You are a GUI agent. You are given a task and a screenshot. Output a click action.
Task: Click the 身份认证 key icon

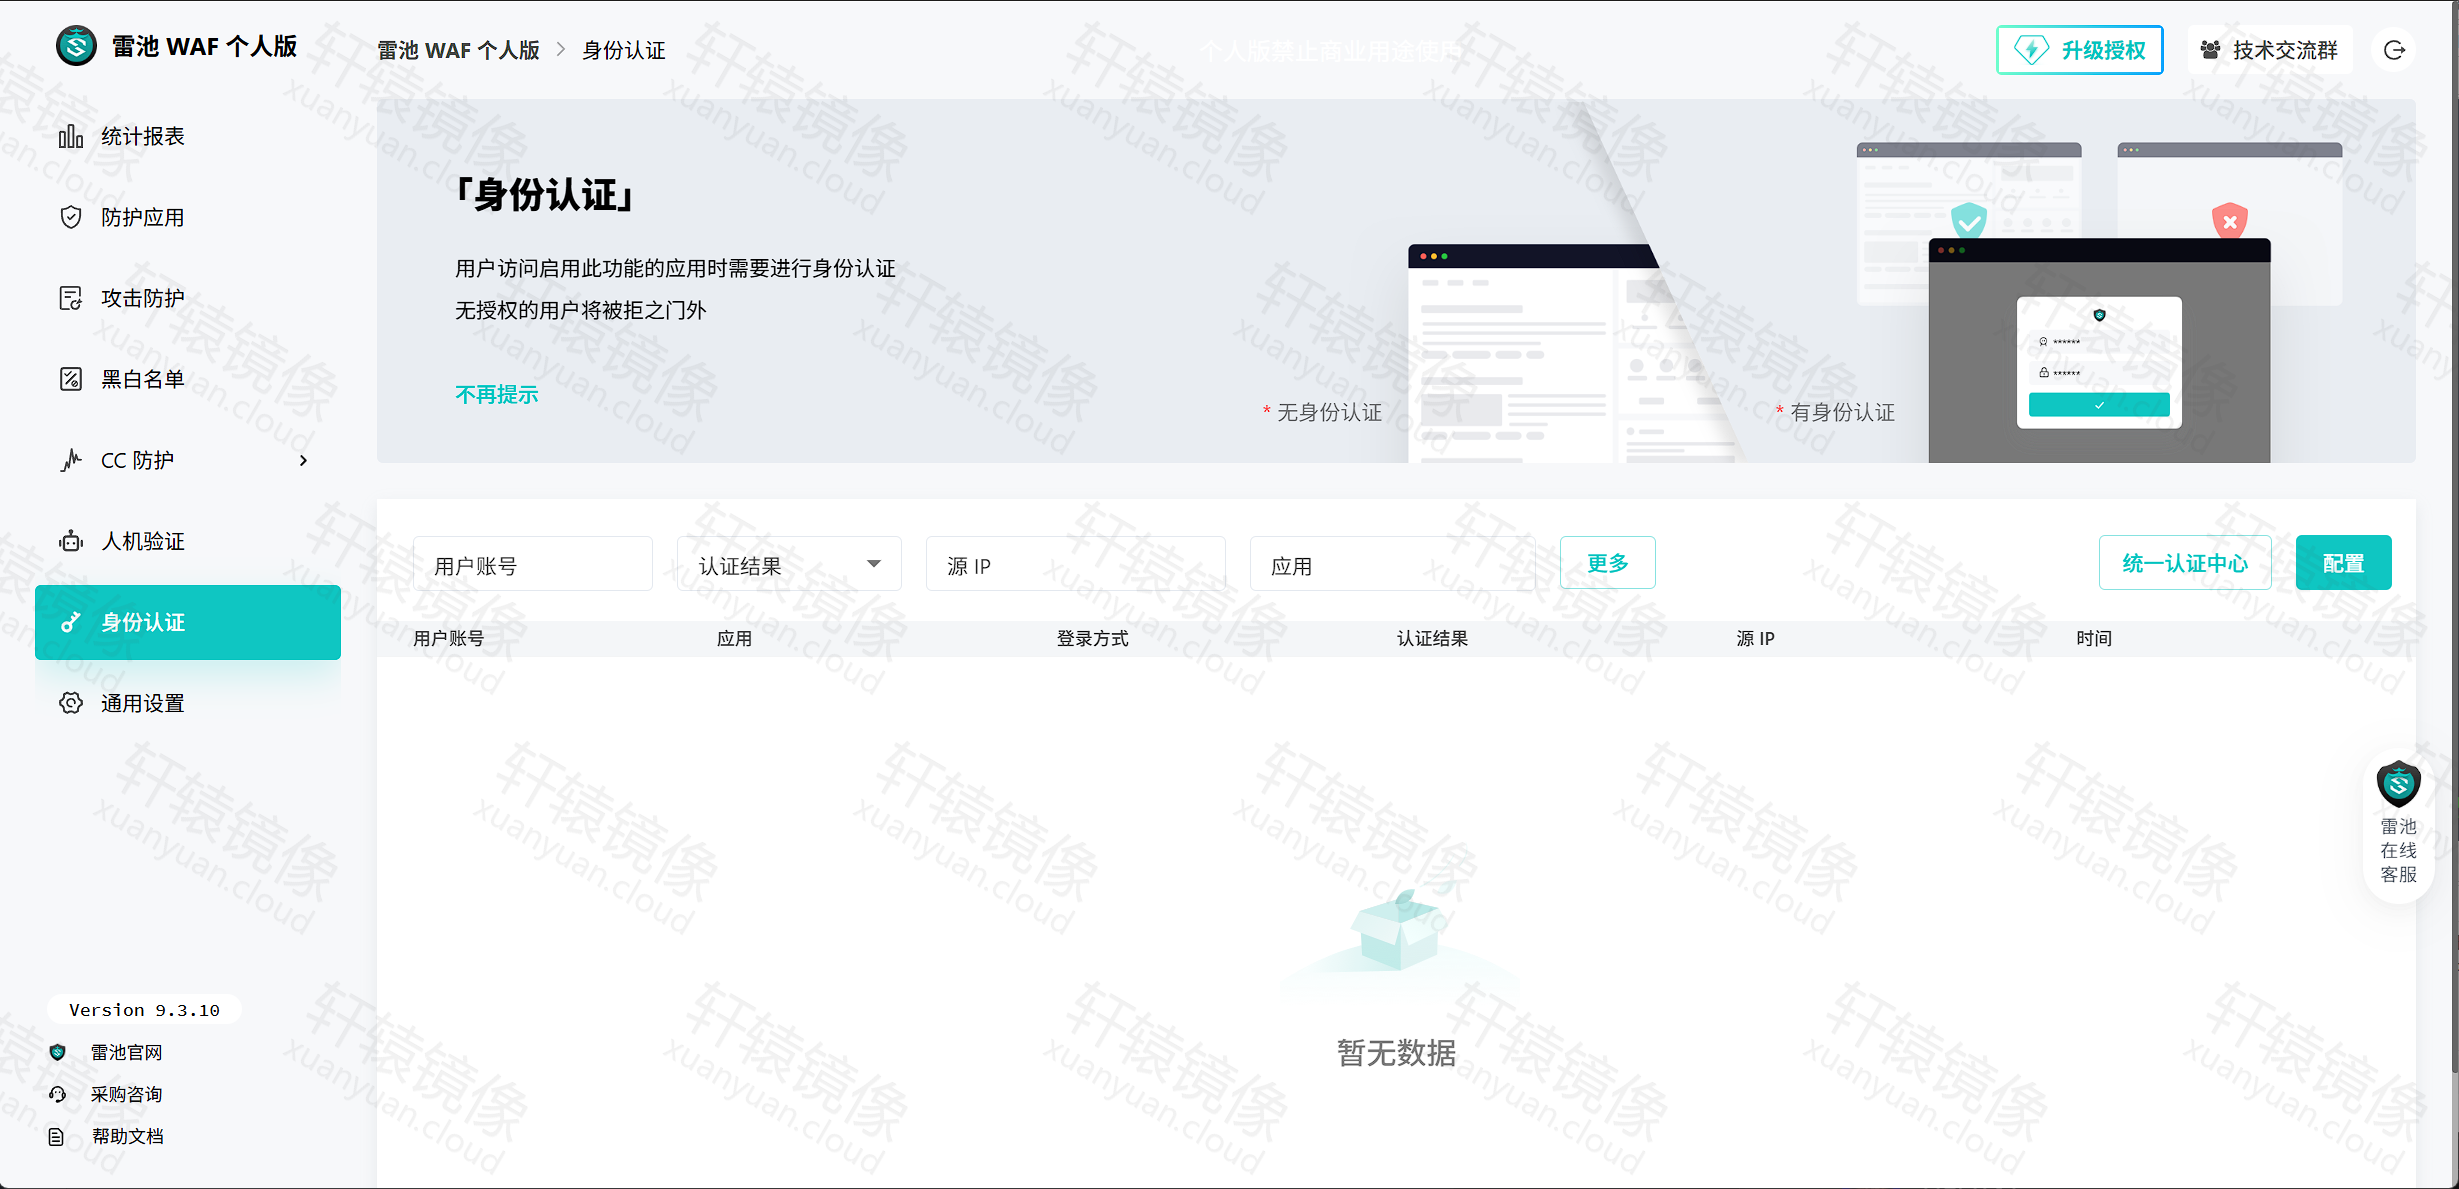pos(71,622)
